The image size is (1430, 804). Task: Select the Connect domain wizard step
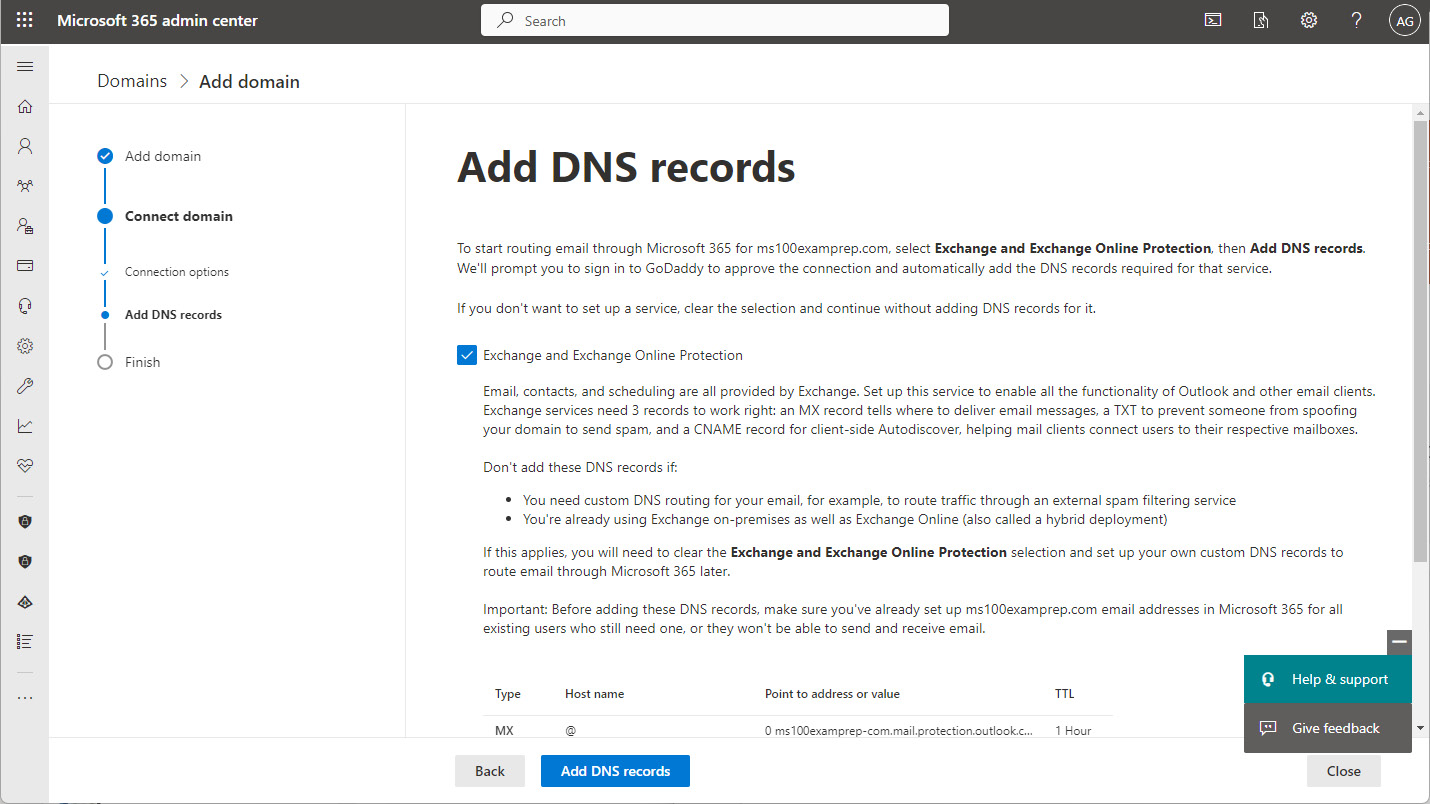pyautogui.click(x=166, y=216)
